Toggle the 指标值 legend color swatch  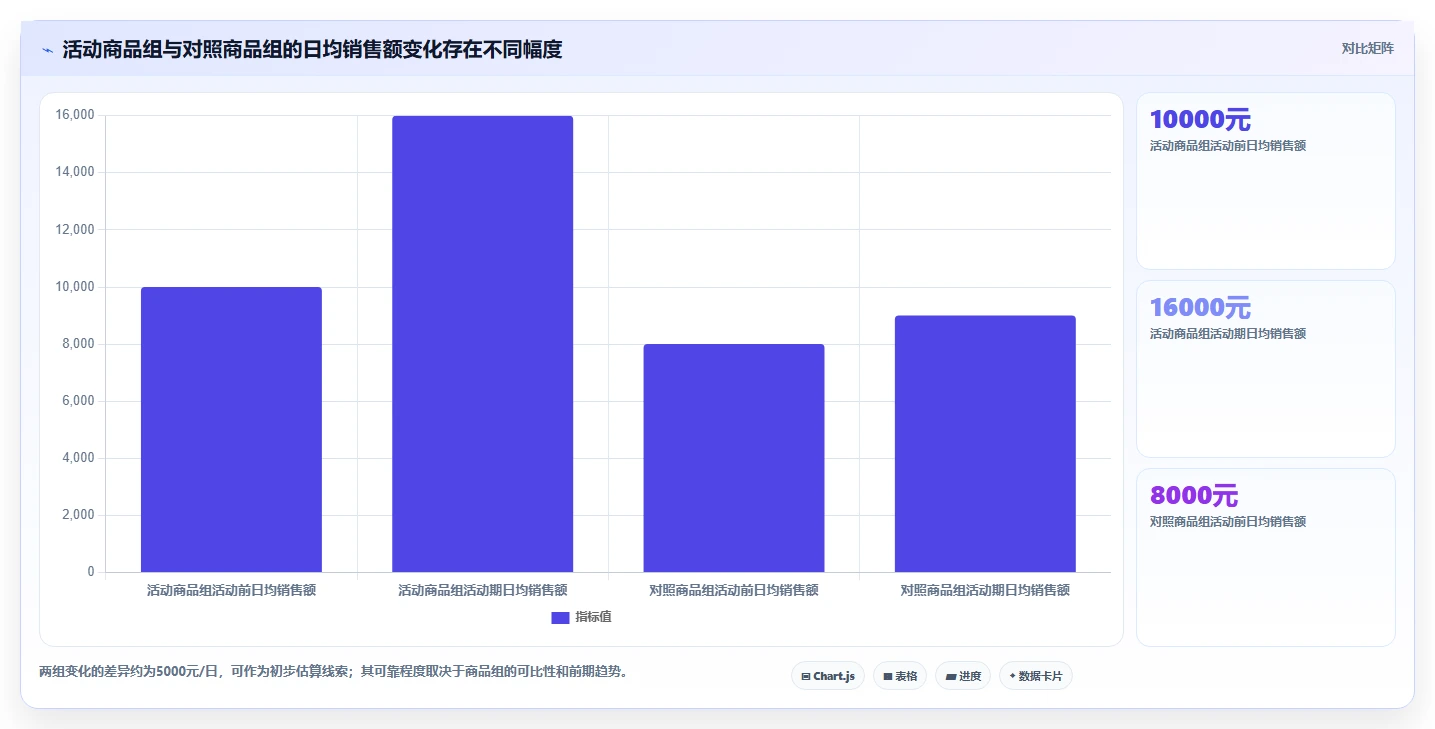click(560, 617)
